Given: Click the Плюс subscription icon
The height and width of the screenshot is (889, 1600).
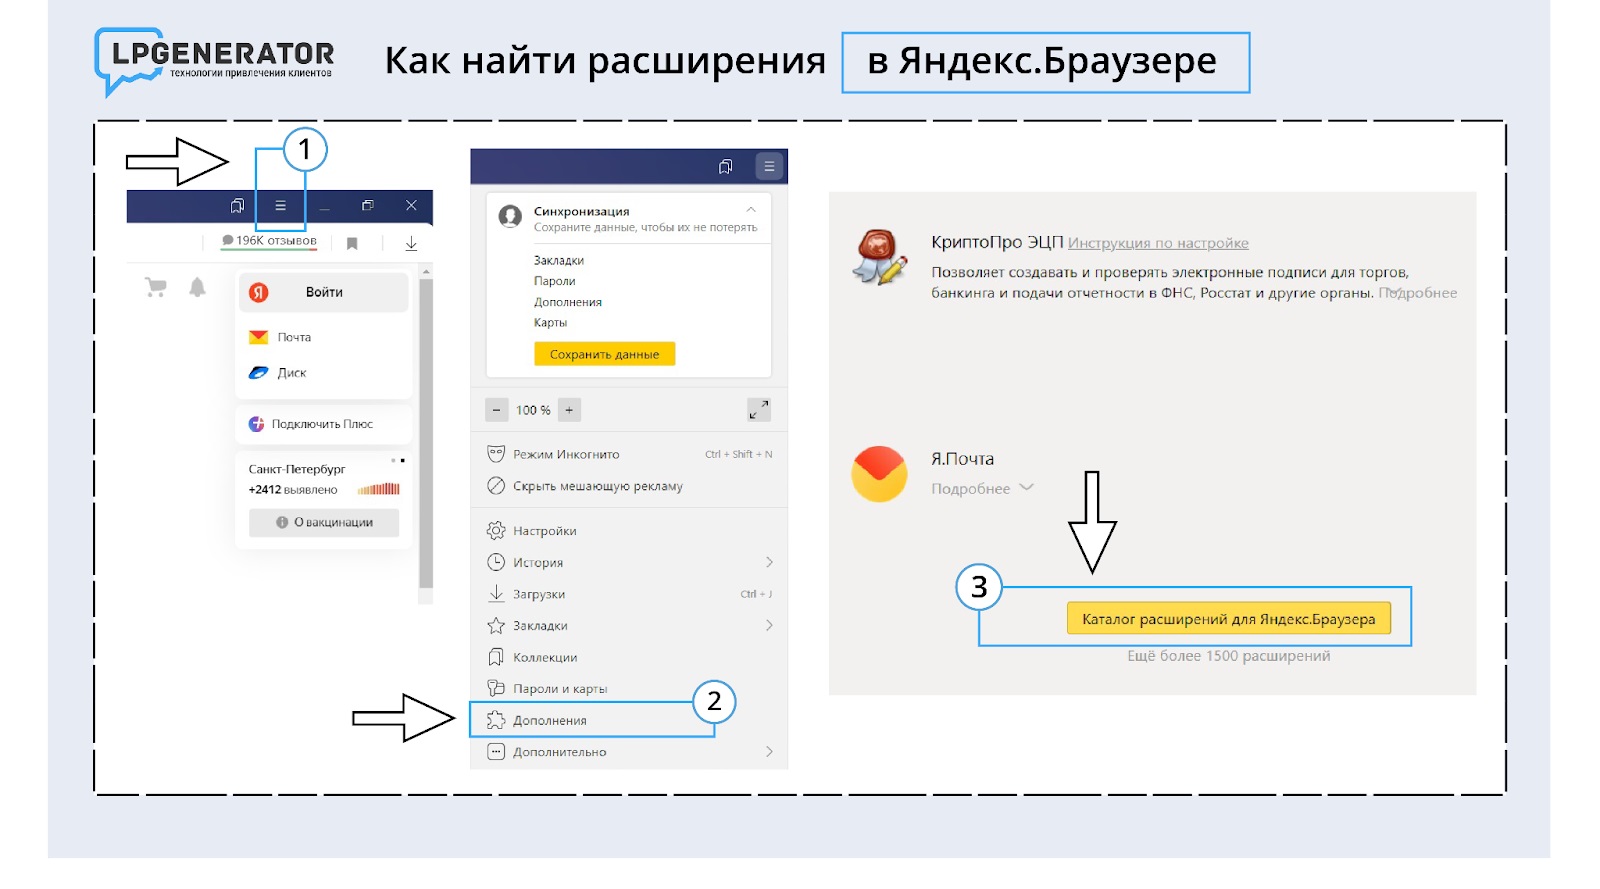Looking at the screenshot, I should pyautogui.click(x=256, y=424).
